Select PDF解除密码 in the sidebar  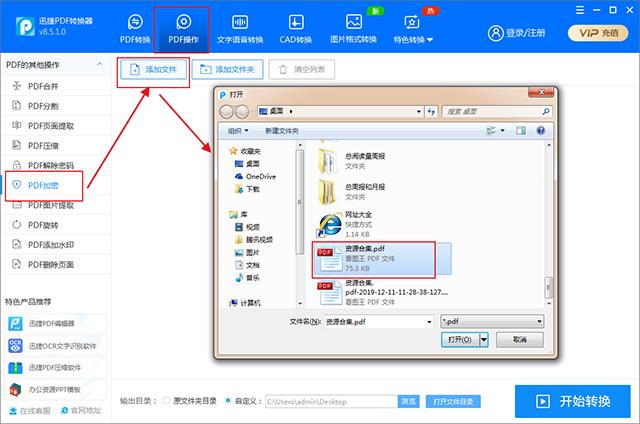[x=56, y=165]
